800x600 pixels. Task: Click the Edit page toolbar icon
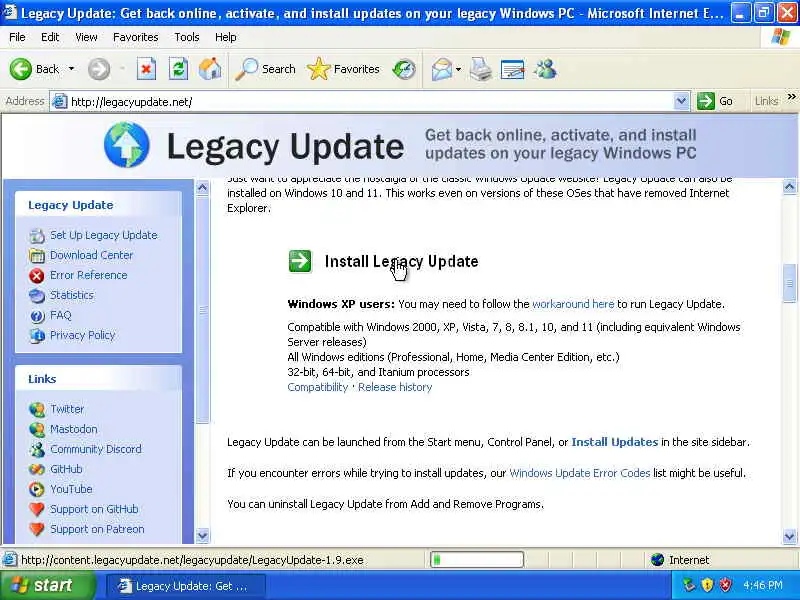pos(513,69)
